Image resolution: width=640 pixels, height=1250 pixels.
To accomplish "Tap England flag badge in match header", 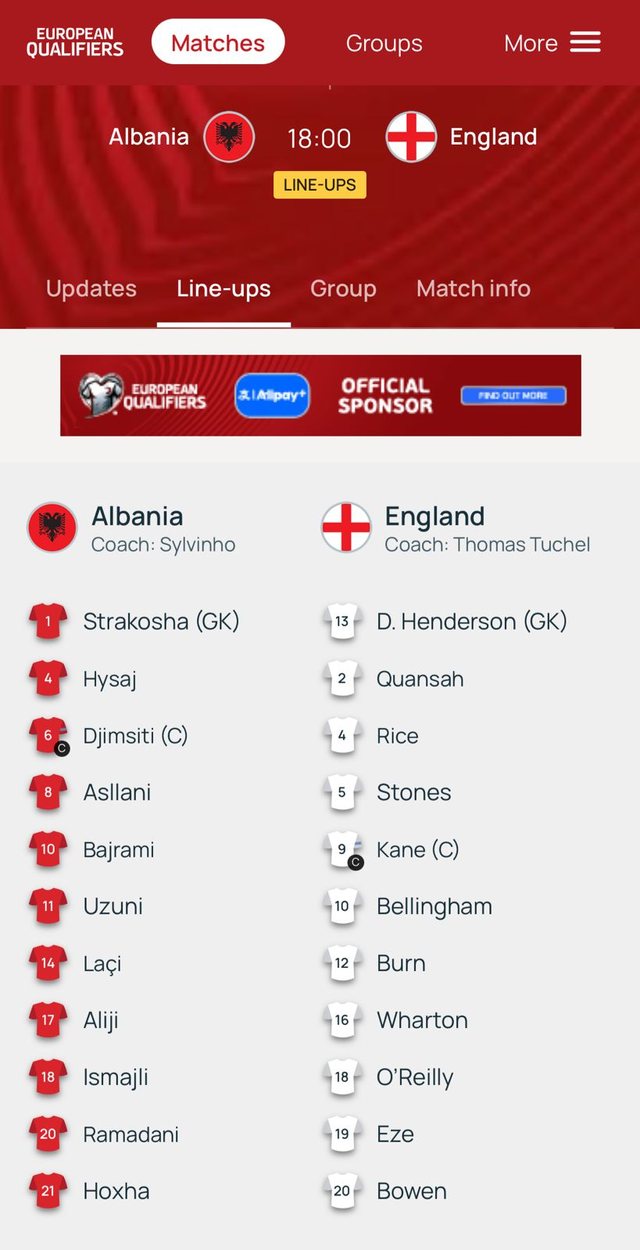I will (x=411, y=137).
